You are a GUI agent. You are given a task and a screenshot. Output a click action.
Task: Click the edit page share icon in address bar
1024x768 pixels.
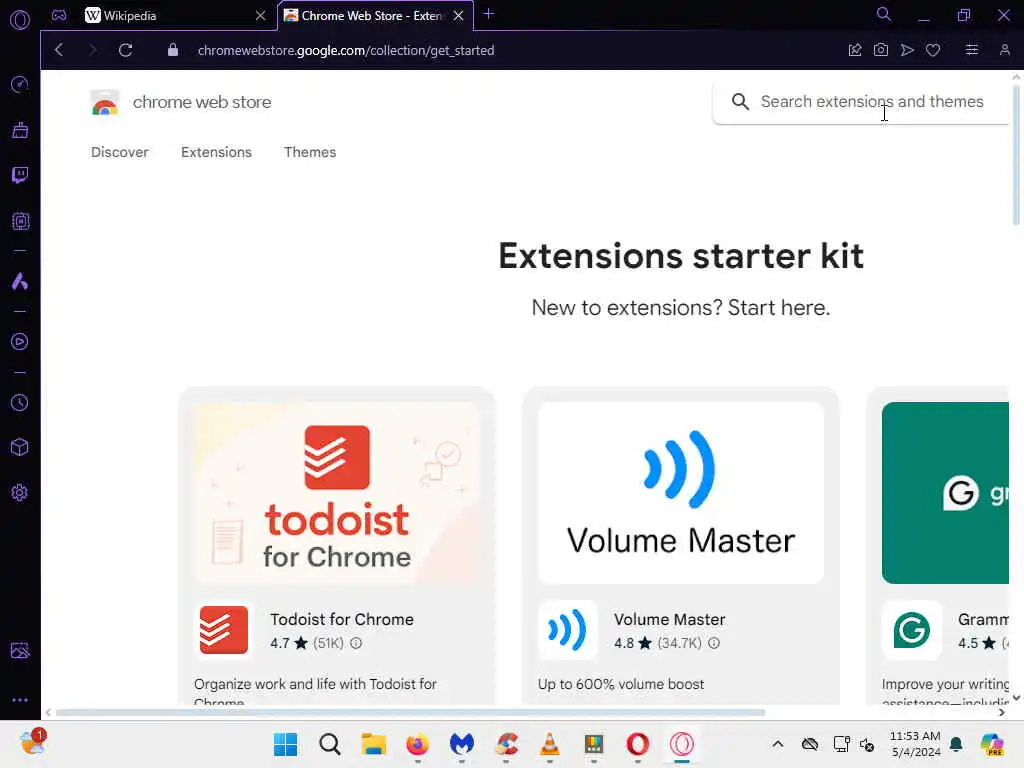[855, 50]
